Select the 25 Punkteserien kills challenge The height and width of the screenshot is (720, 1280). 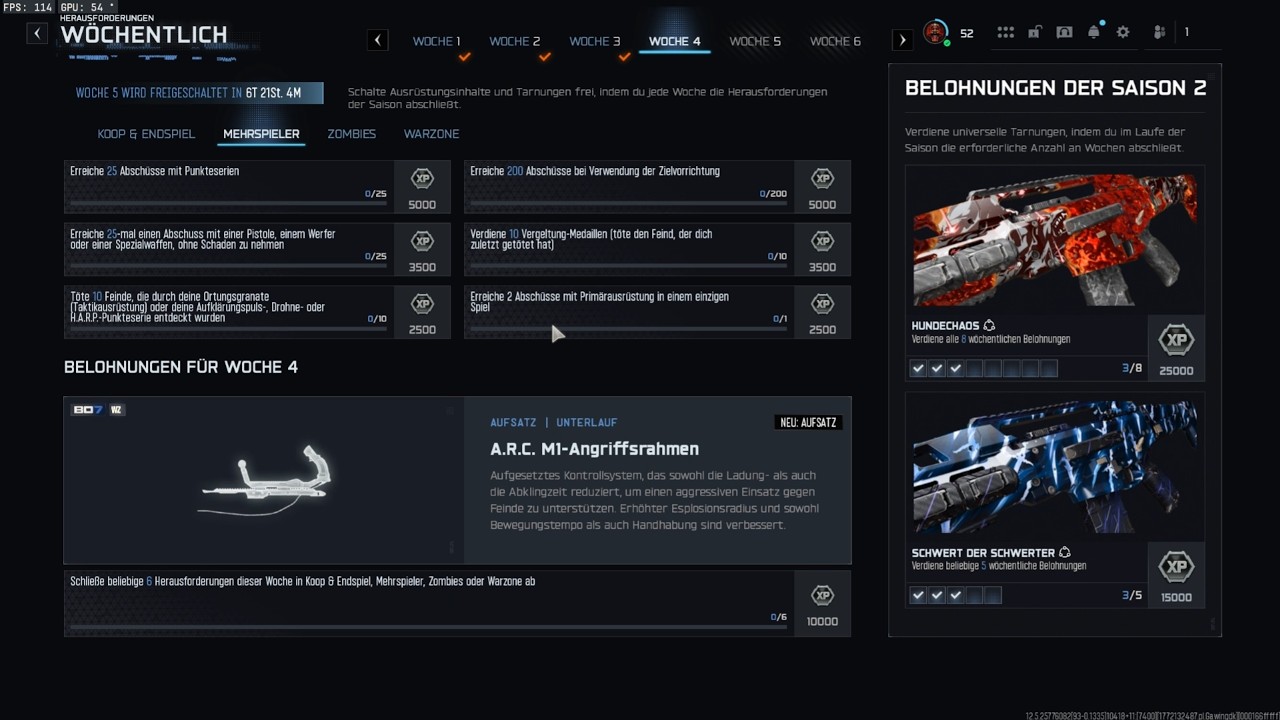257,187
